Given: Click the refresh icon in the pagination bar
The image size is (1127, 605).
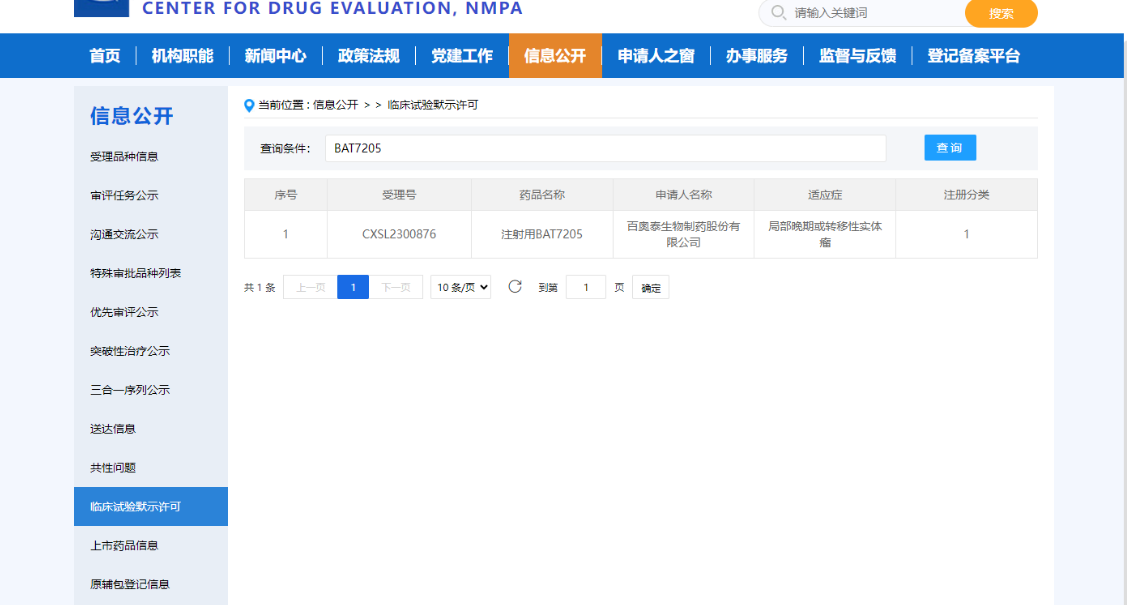Looking at the screenshot, I should [x=515, y=287].
